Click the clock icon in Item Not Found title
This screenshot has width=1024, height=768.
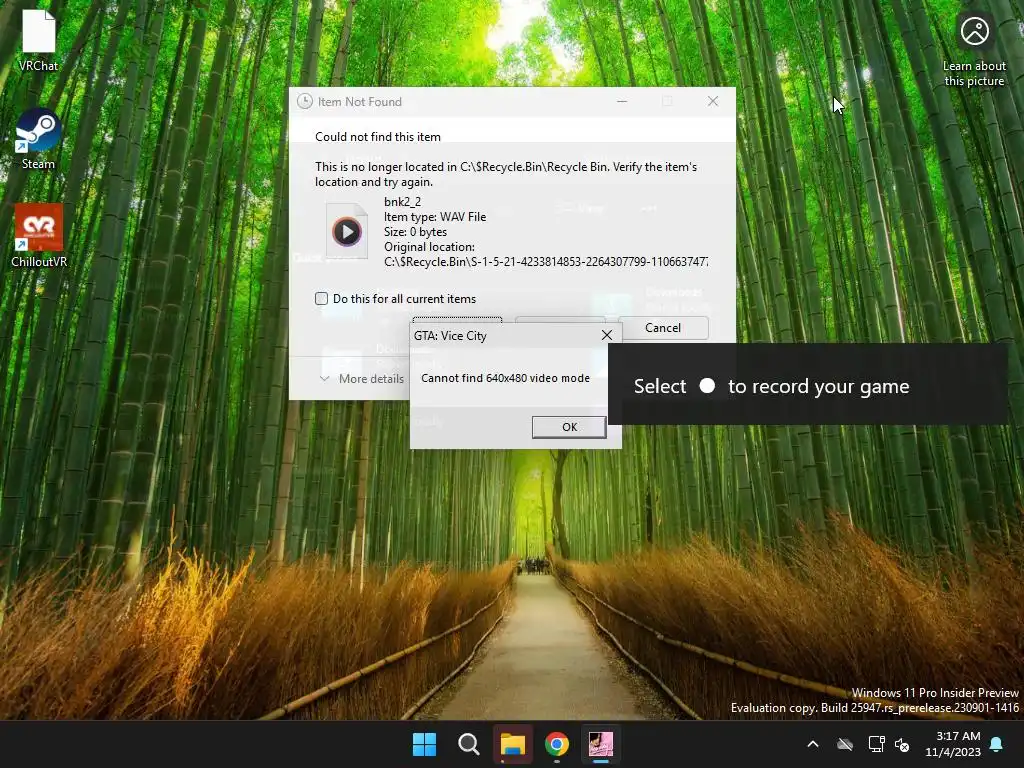point(305,101)
